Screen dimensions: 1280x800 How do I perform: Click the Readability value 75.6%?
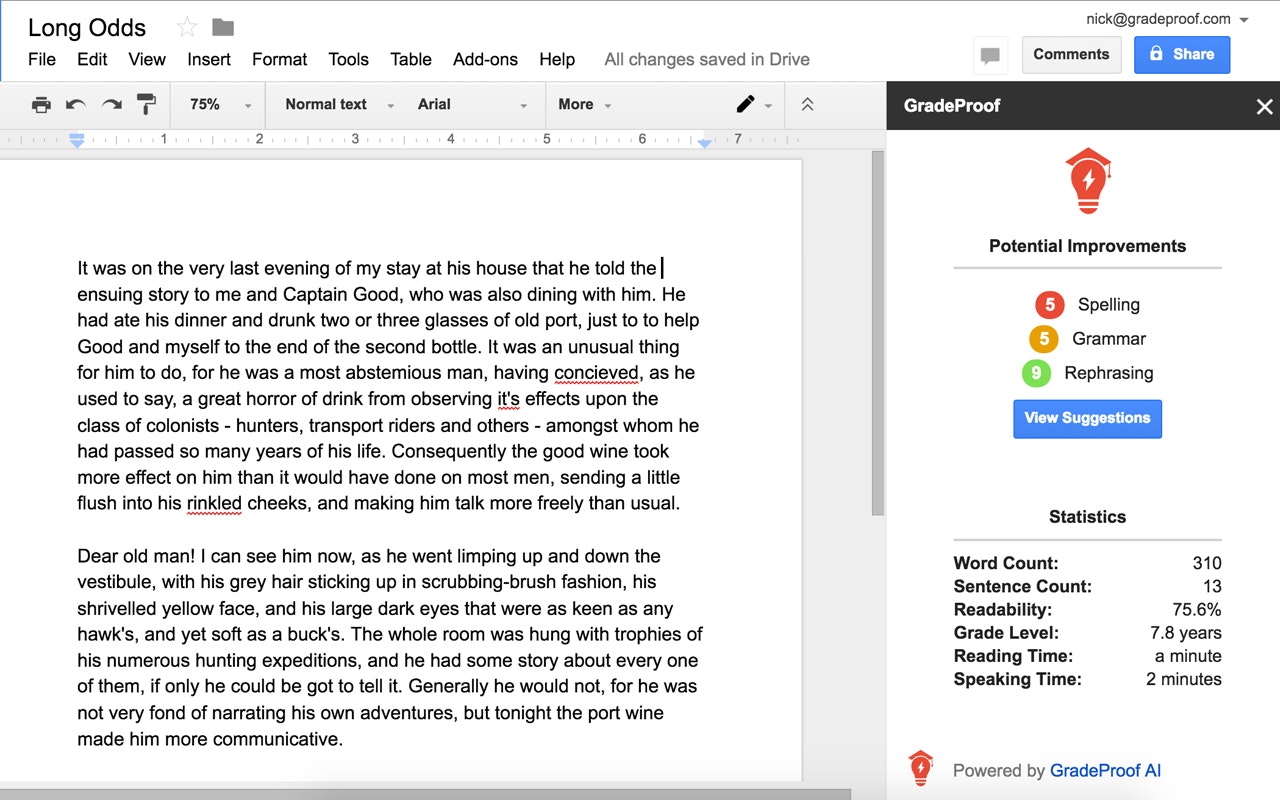tap(1197, 609)
